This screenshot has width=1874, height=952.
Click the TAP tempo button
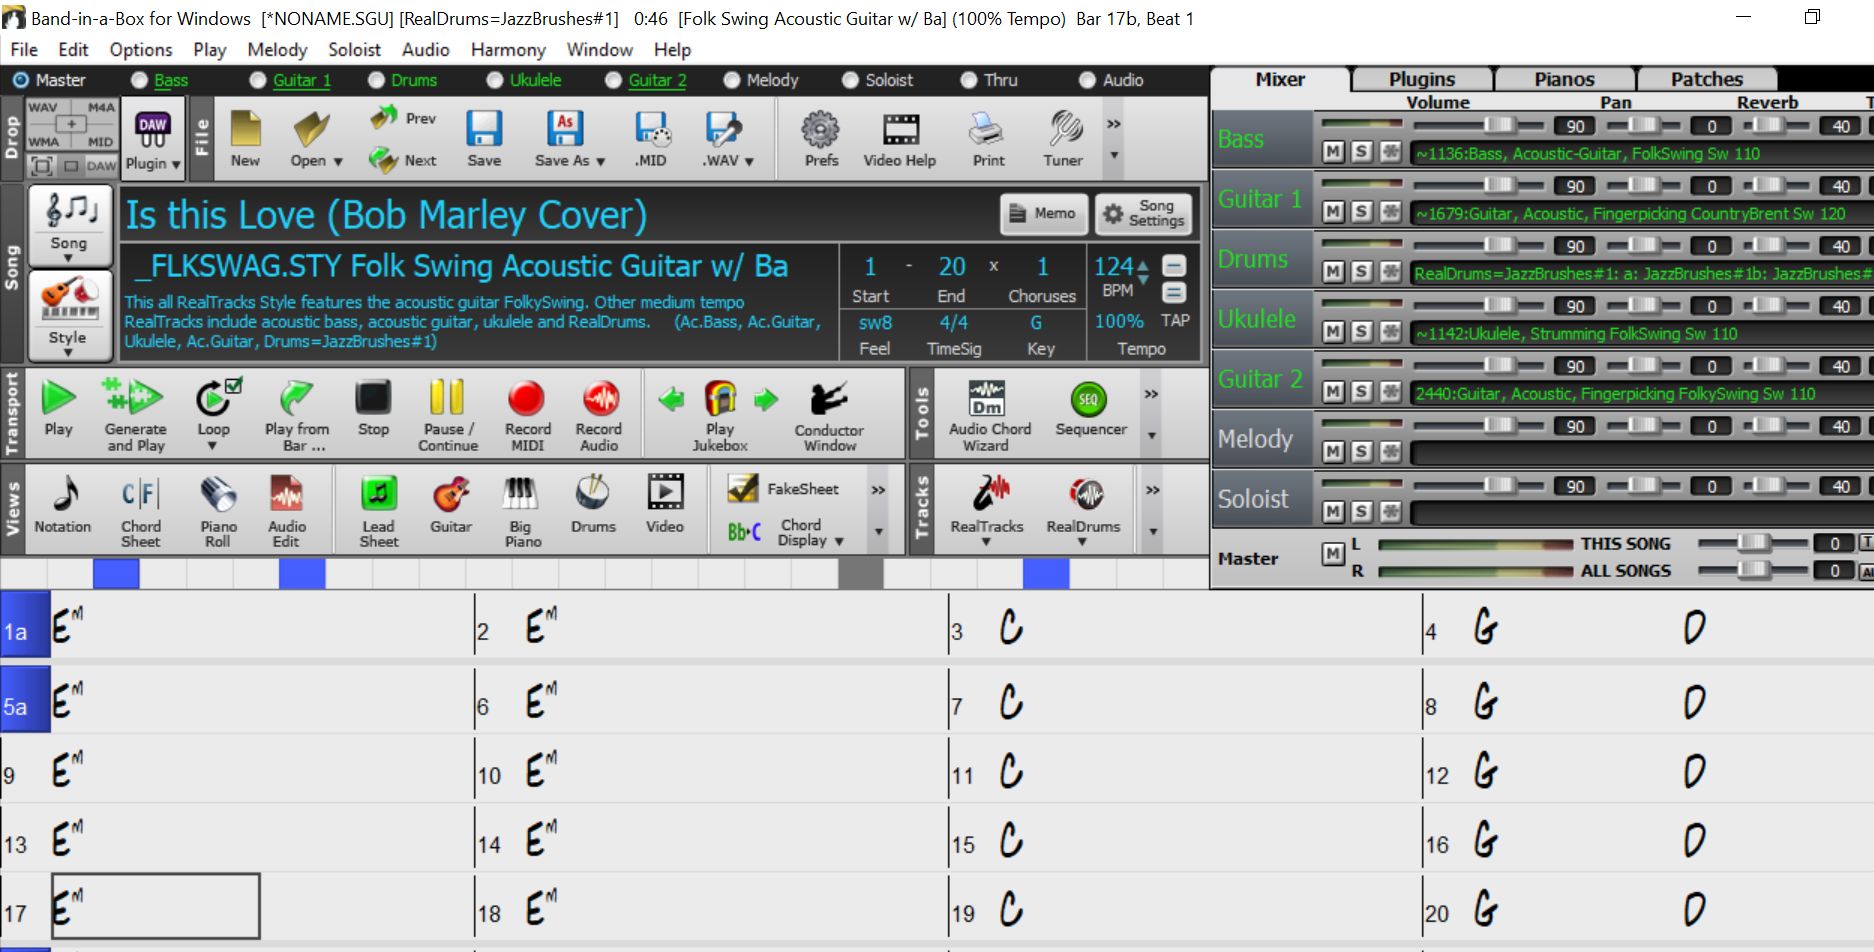click(1174, 321)
